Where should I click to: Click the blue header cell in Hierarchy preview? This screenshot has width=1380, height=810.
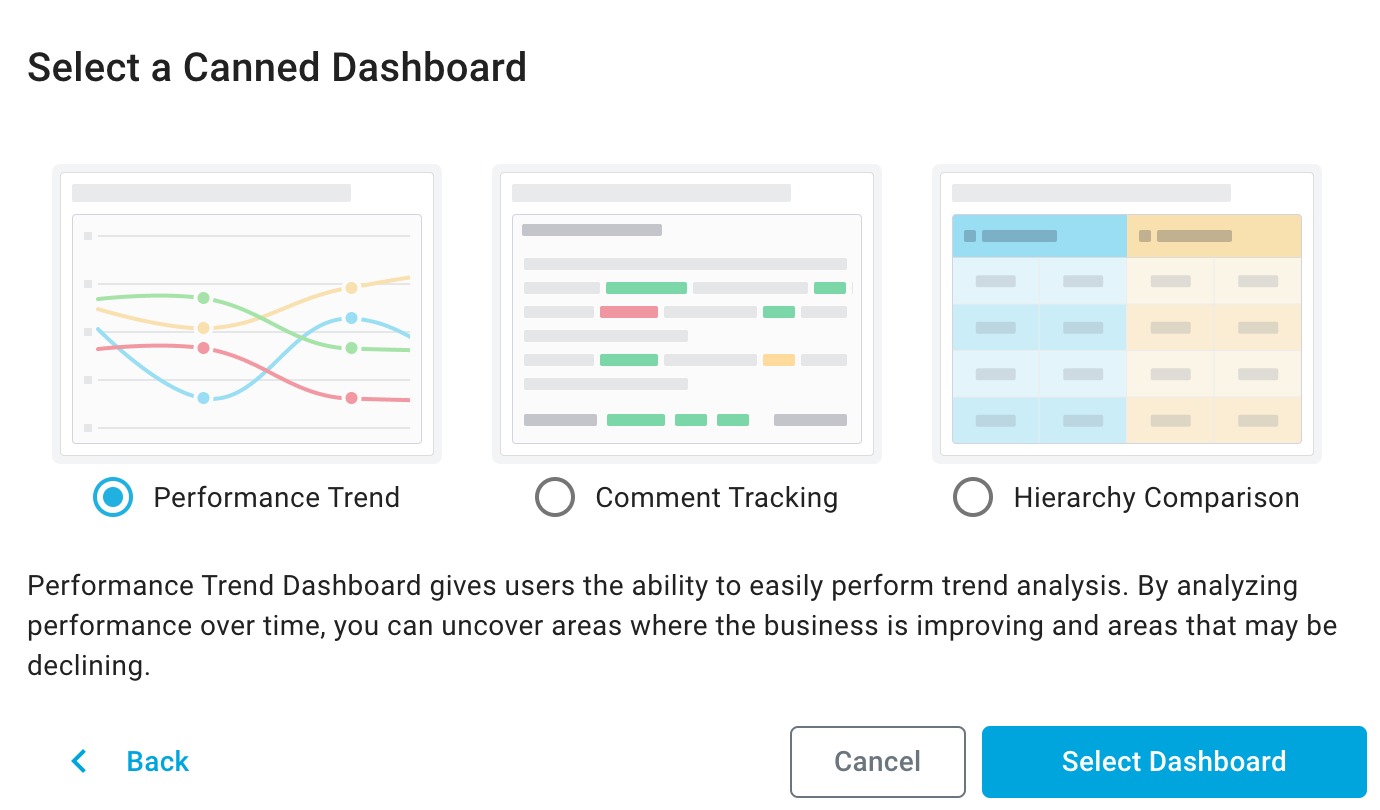pos(1039,237)
